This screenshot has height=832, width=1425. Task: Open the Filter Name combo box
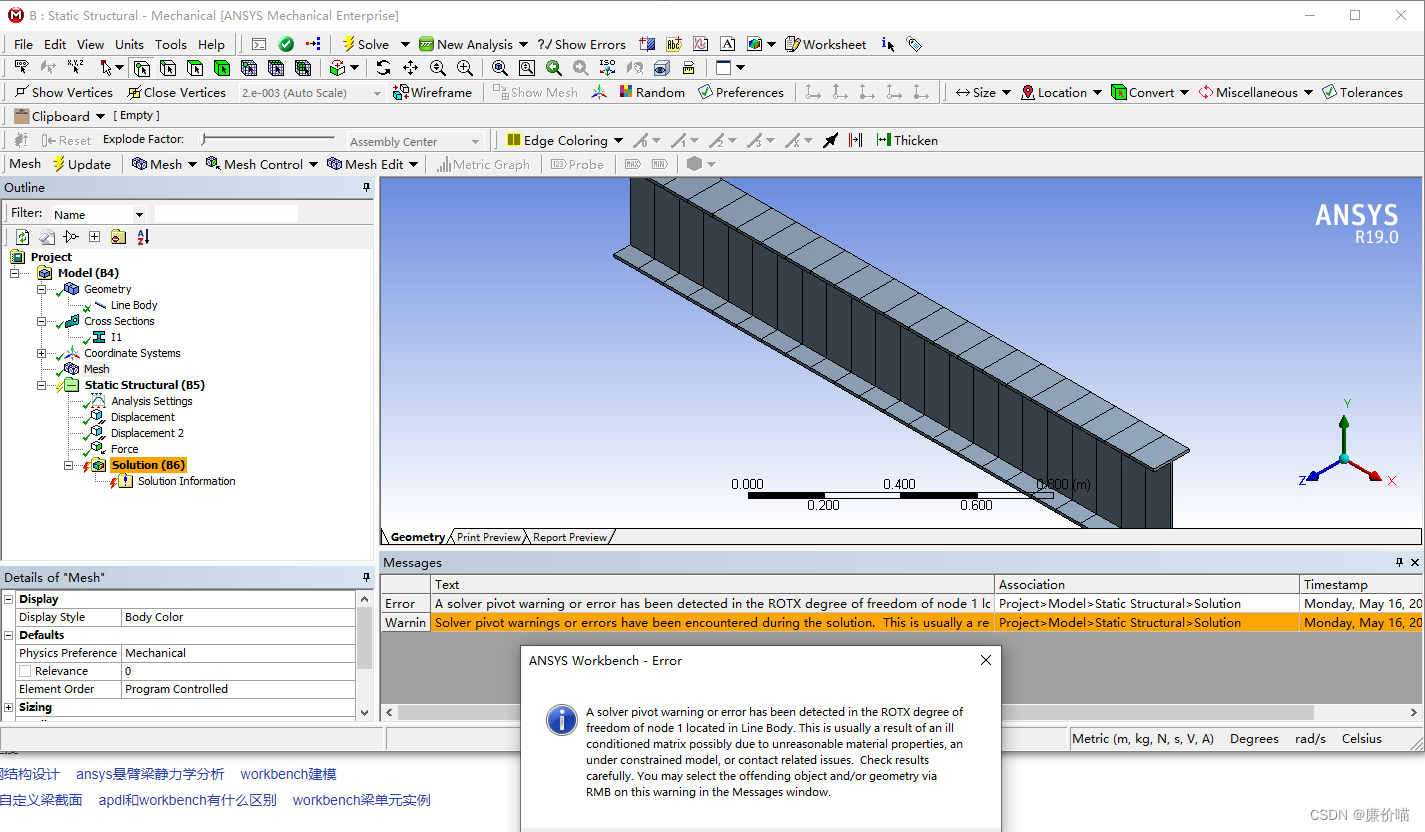point(99,214)
